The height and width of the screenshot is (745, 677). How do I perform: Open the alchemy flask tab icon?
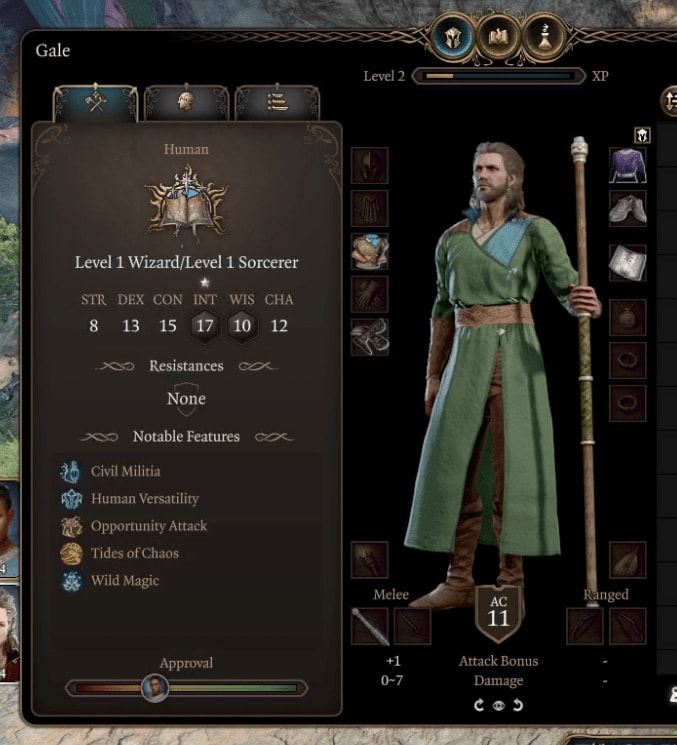pos(544,37)
